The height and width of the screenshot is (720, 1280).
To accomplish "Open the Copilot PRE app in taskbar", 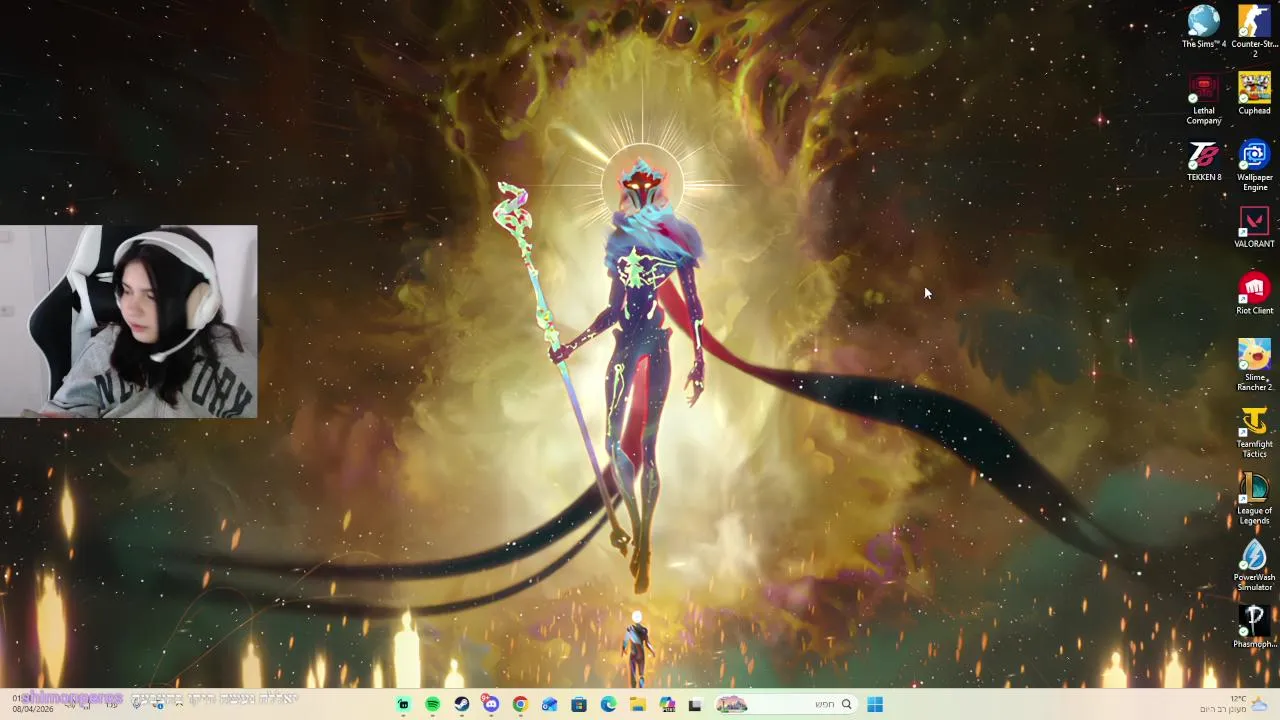I will coord(667,705).
